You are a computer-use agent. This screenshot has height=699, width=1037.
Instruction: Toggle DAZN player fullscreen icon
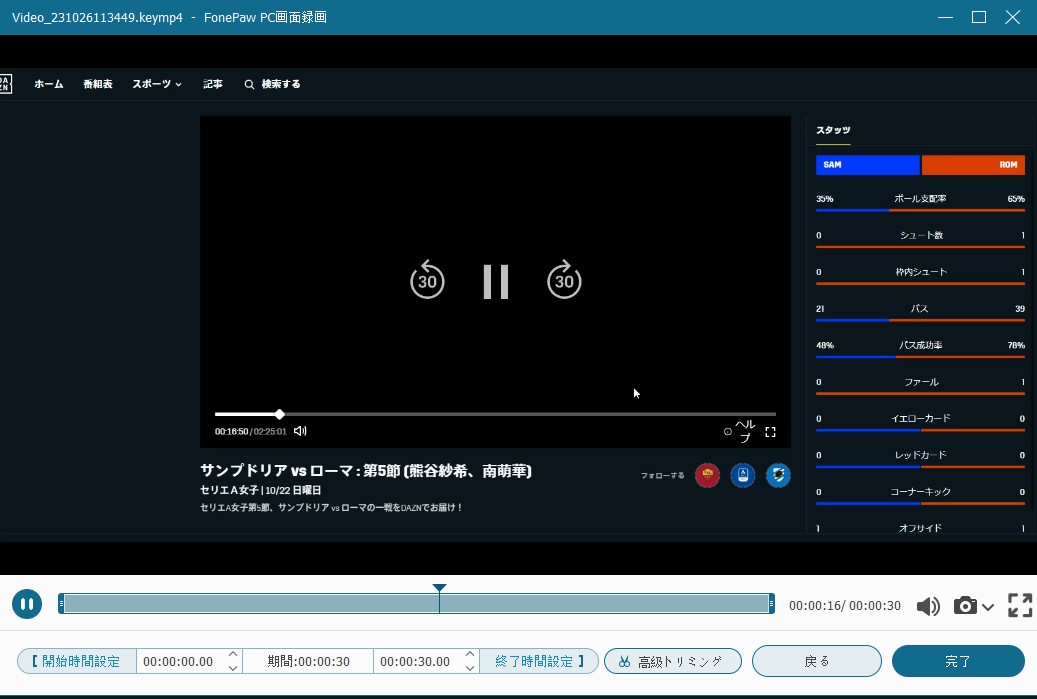[770, 432]
